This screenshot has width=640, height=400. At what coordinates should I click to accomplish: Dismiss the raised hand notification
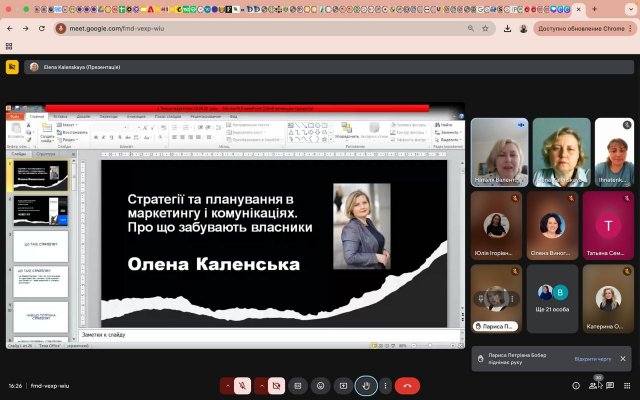[x=622, y=358]
